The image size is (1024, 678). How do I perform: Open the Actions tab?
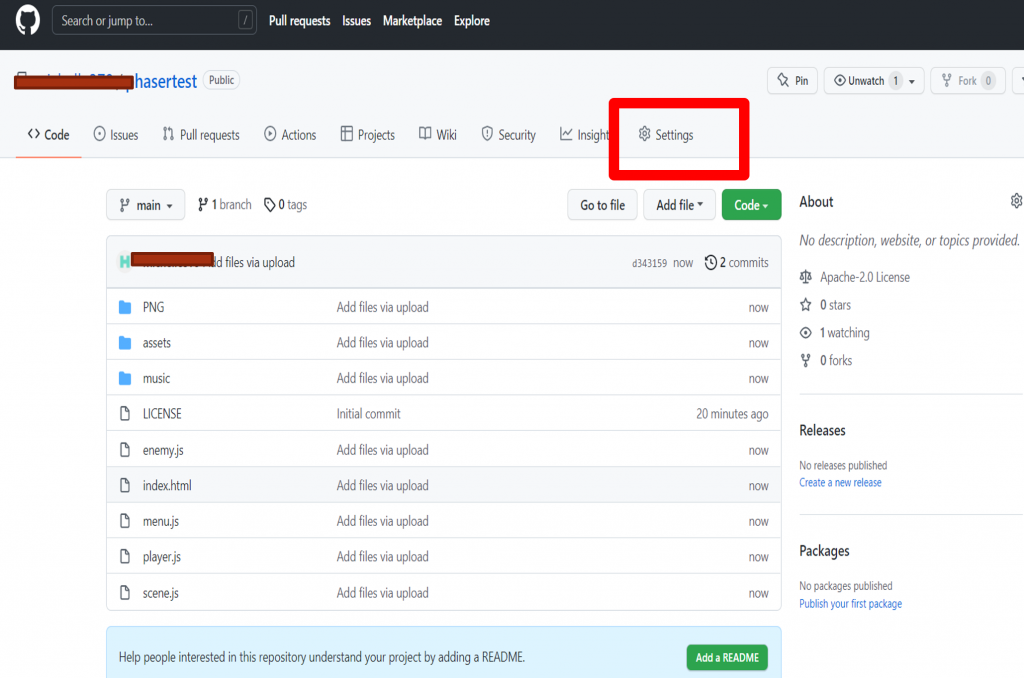pyautogui.click(x=290, y=135)
